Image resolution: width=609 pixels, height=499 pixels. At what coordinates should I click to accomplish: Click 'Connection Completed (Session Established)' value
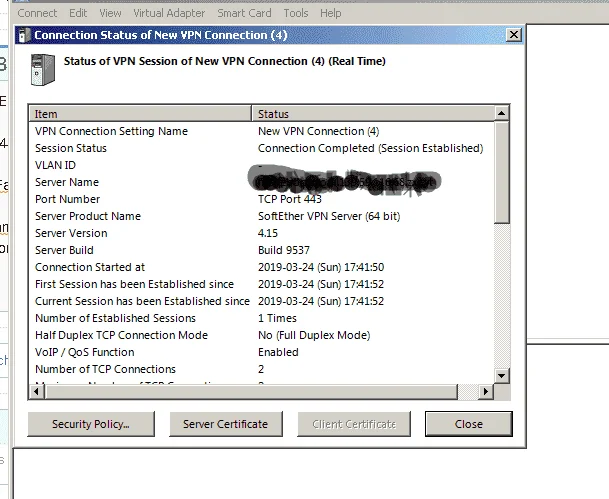371,148
